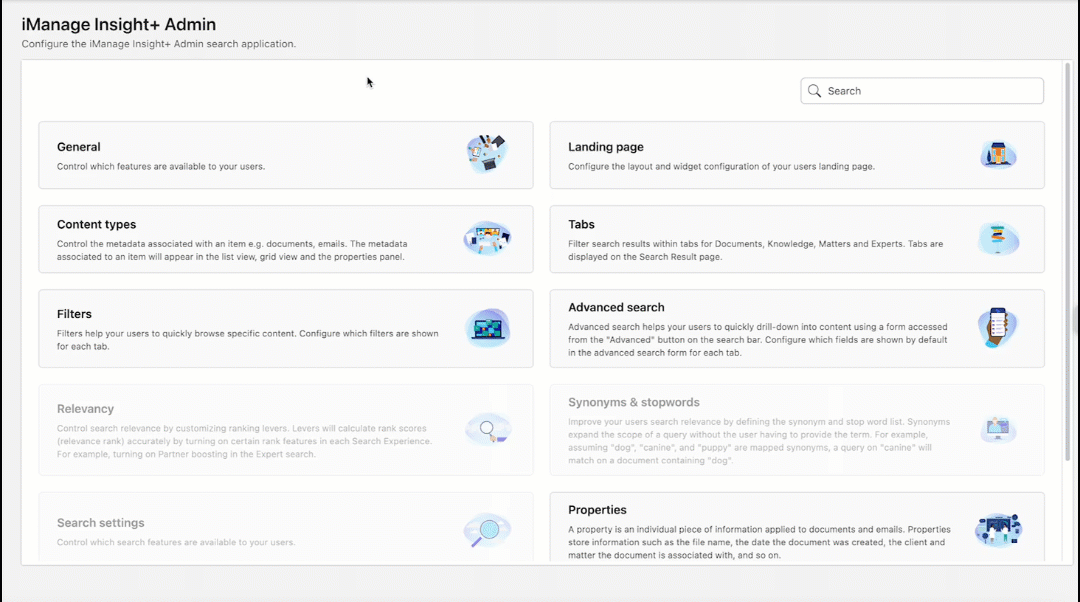Select the Relevancy heading
Viewport: 1080px width, 602px height.
coord(85,409)
